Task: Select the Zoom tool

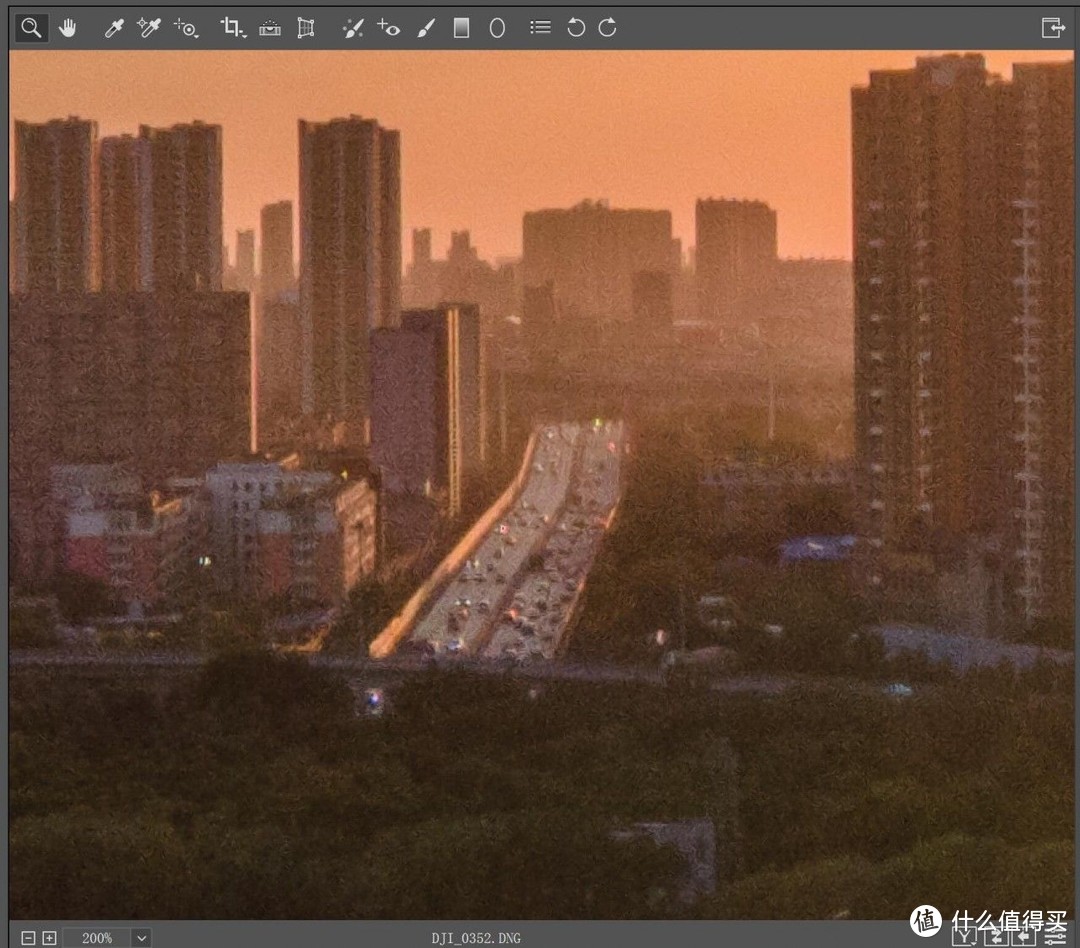Action: coord(31,28)
